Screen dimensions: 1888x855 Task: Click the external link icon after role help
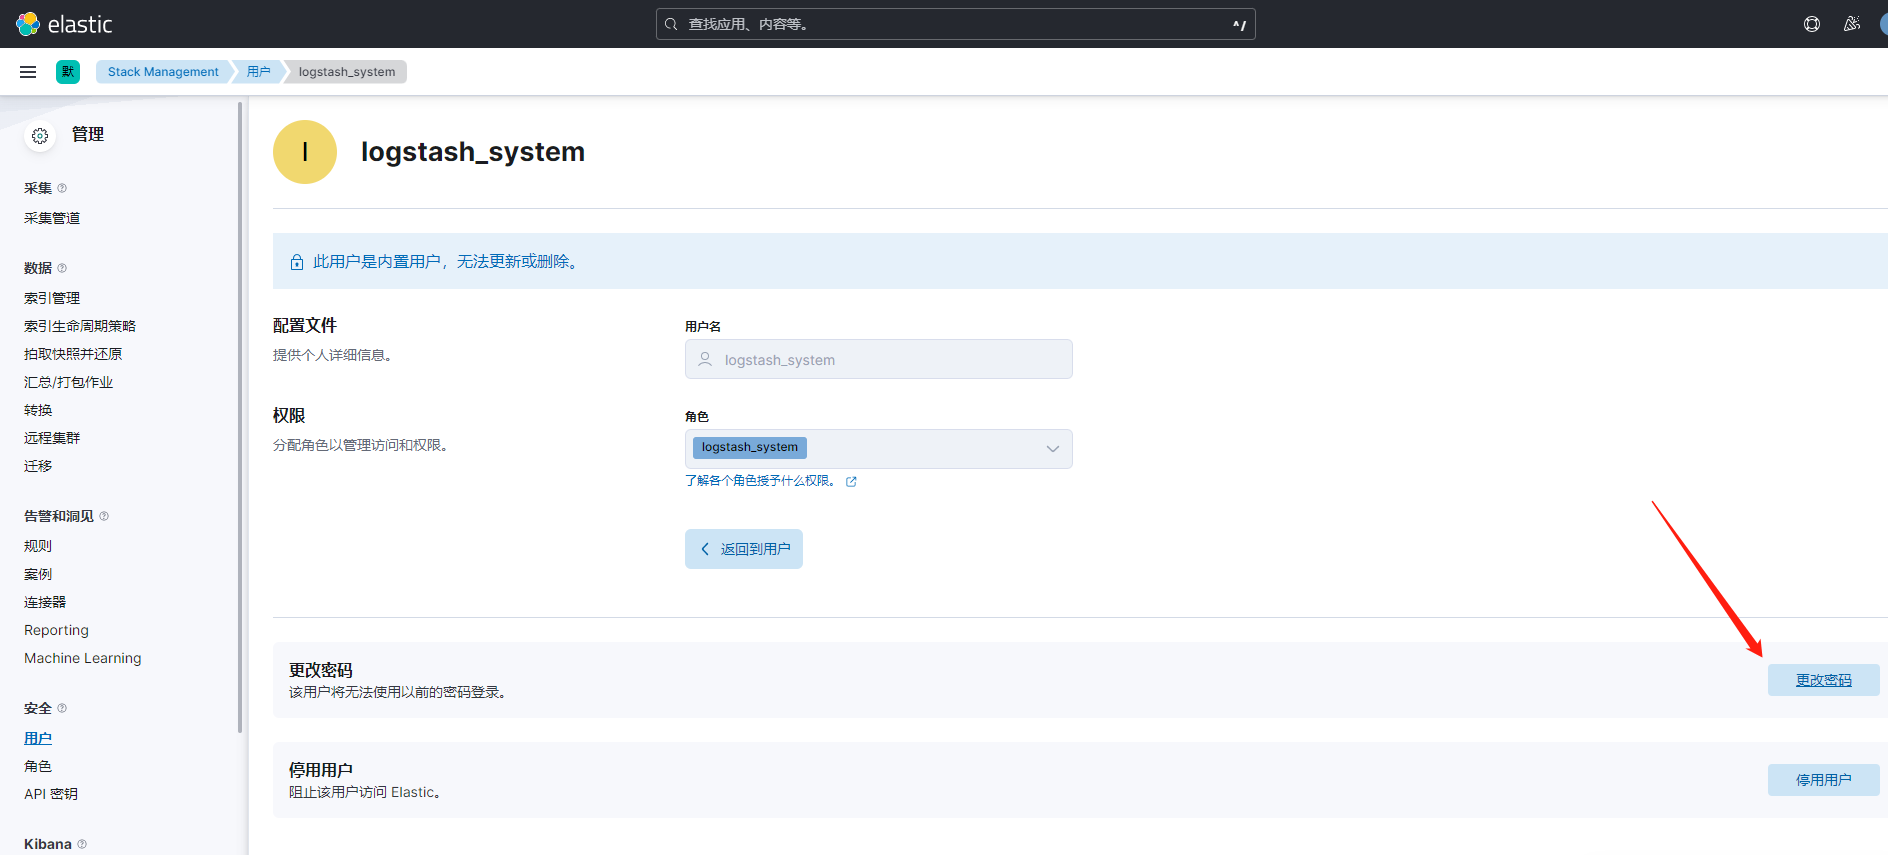pyautogui.click(x=851, y=481)
